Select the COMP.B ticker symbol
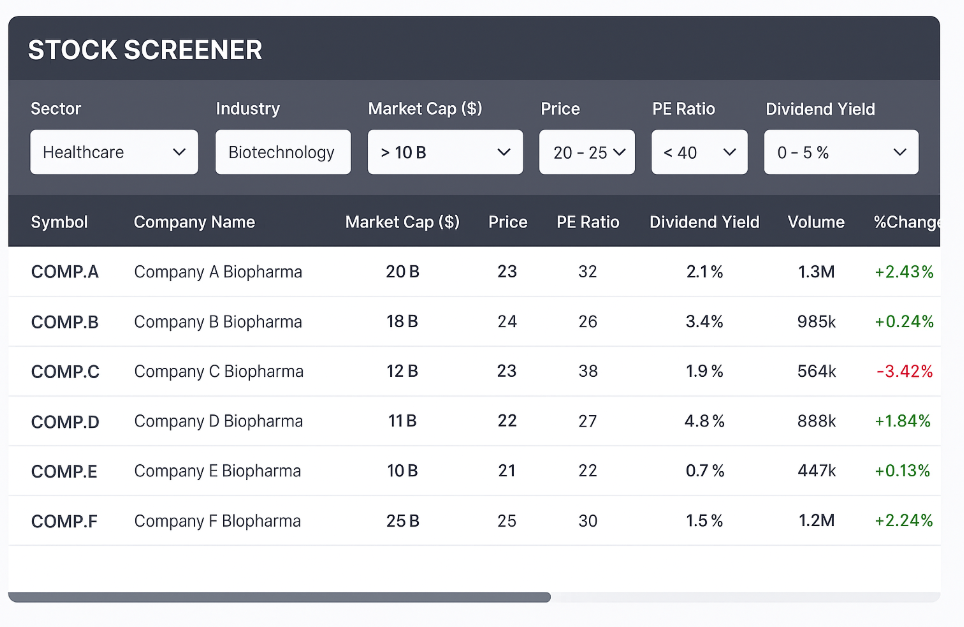964x627 pixels. (x=65, y=322)
